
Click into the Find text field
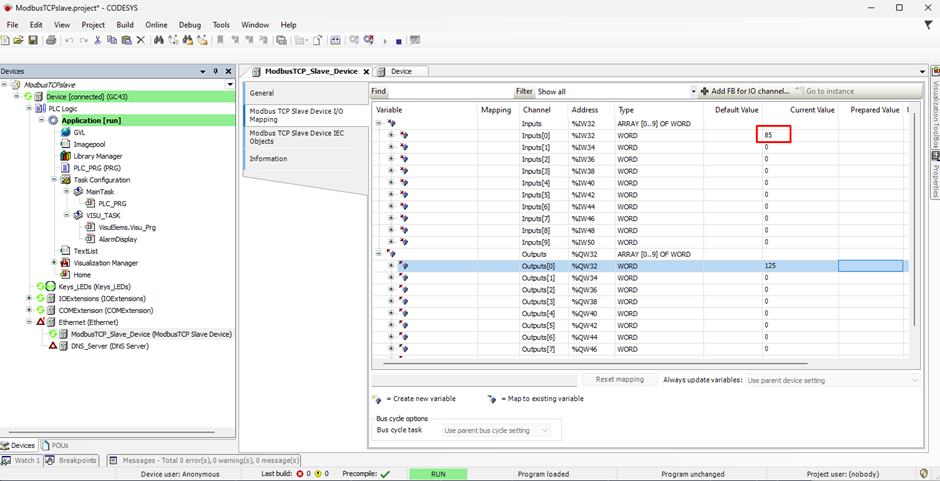point(450,92)
